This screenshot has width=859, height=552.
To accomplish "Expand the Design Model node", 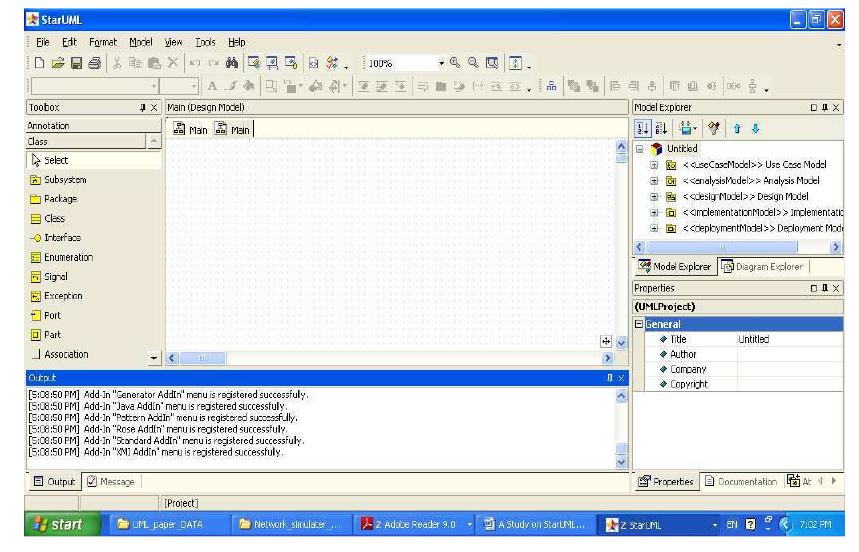I will pos(654,197).
